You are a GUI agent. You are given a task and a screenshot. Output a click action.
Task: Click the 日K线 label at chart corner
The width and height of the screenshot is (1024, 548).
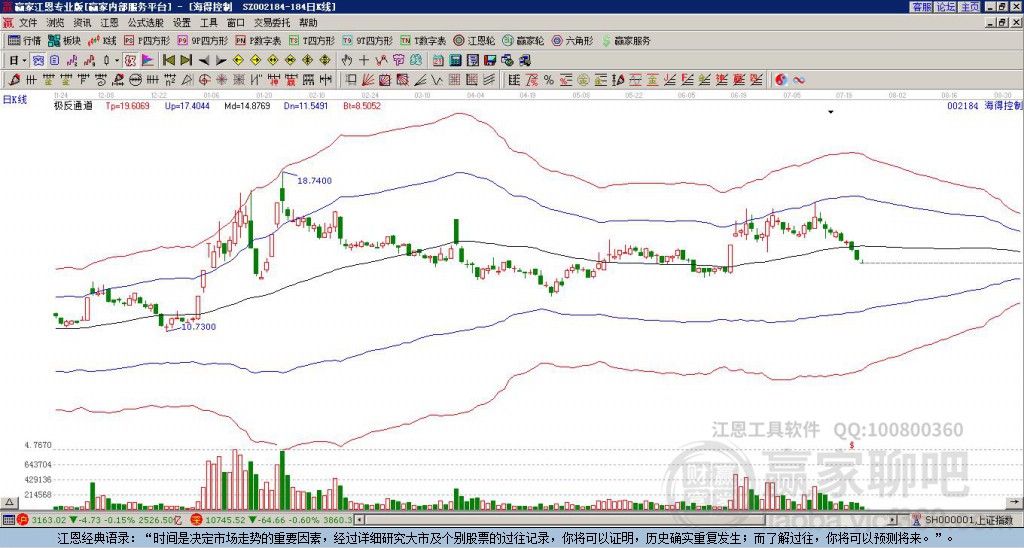coord(15,99)
